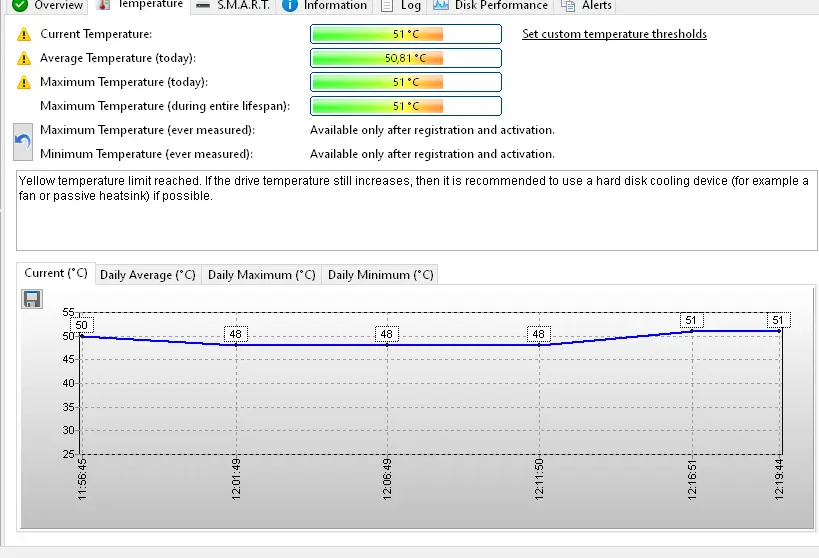
Task: Click the Current Temperature 51 °C bar
Action: tap(406, 34)
